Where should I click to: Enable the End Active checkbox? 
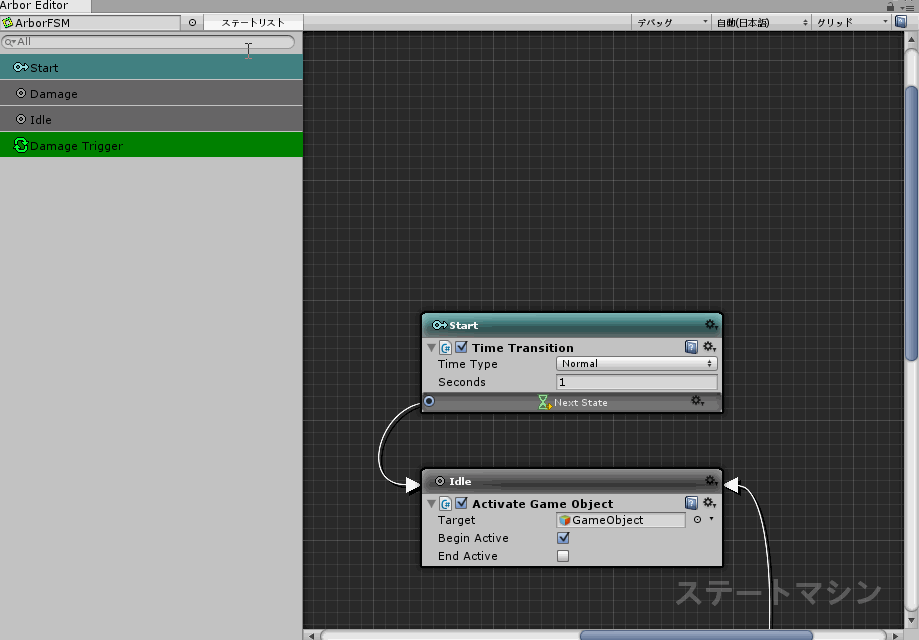563,556
